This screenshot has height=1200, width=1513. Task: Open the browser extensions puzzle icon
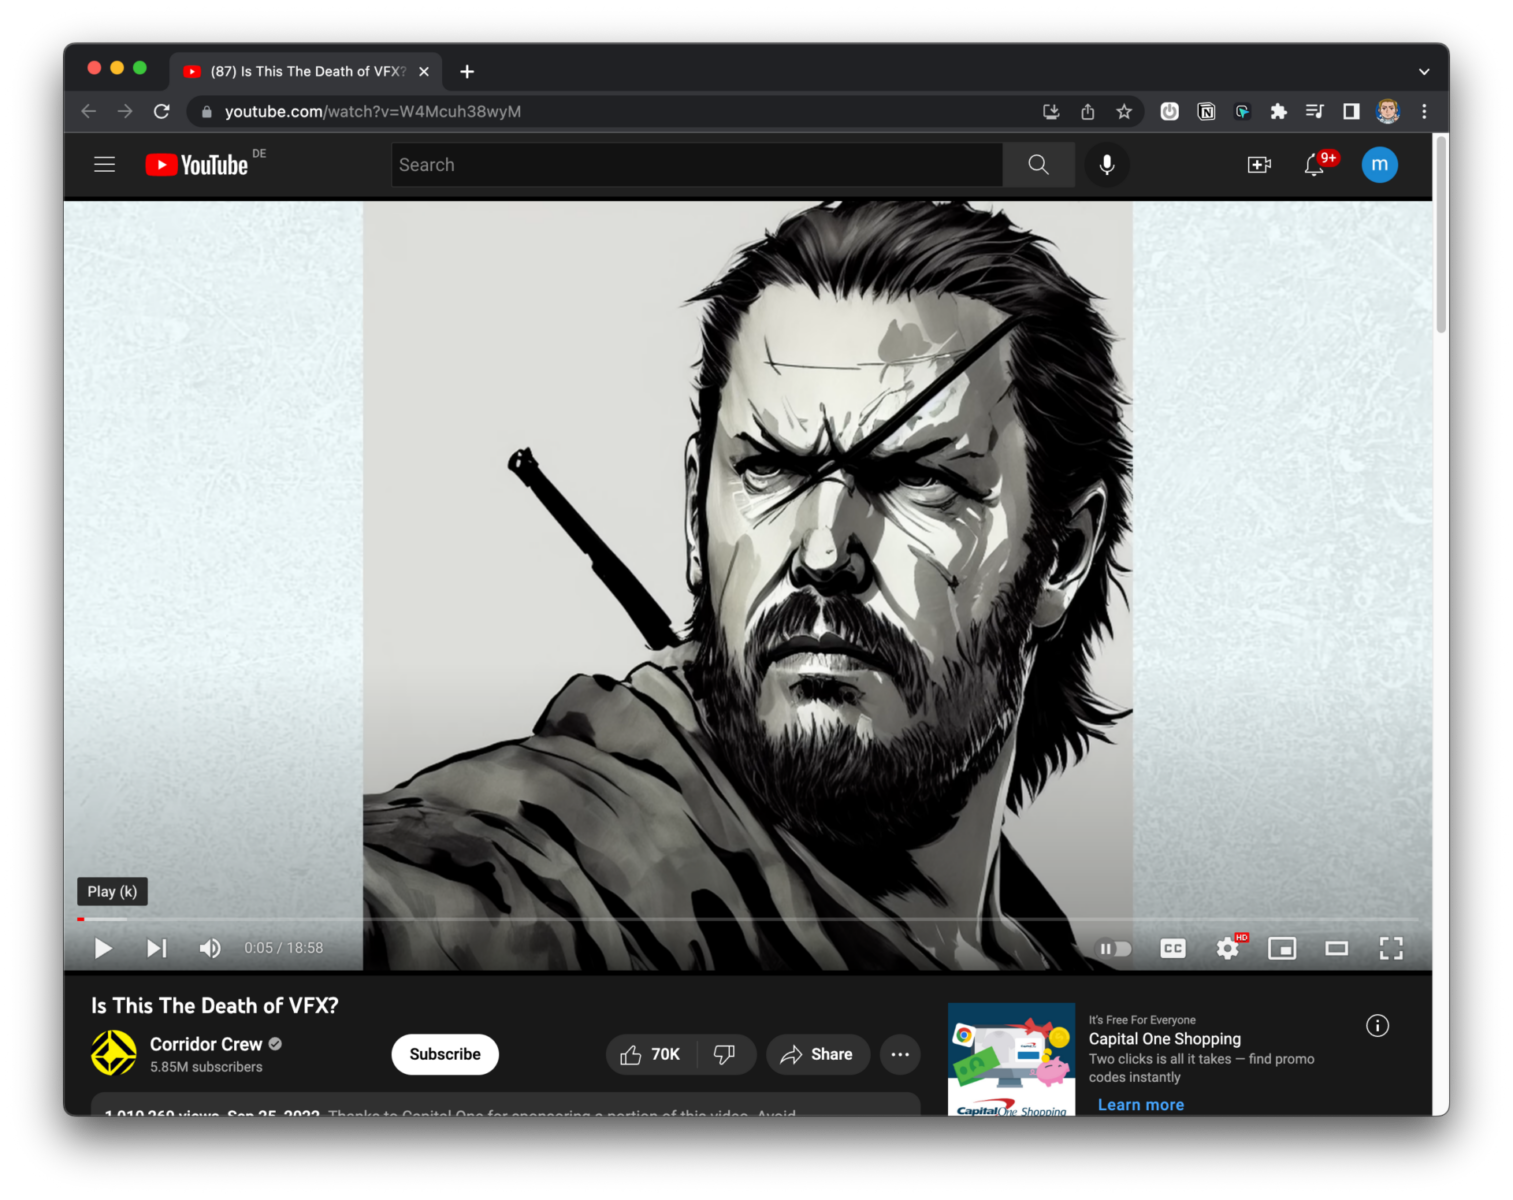coord(1278,111)
